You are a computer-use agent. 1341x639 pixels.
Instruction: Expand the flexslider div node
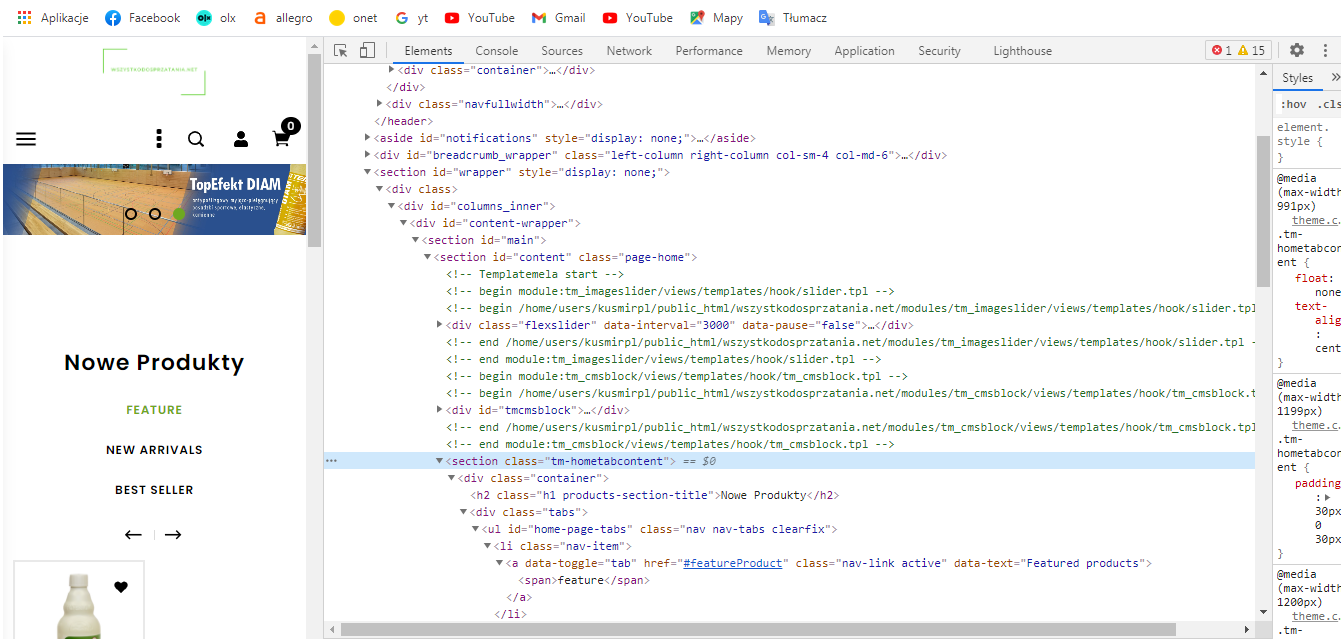[440, 325]
